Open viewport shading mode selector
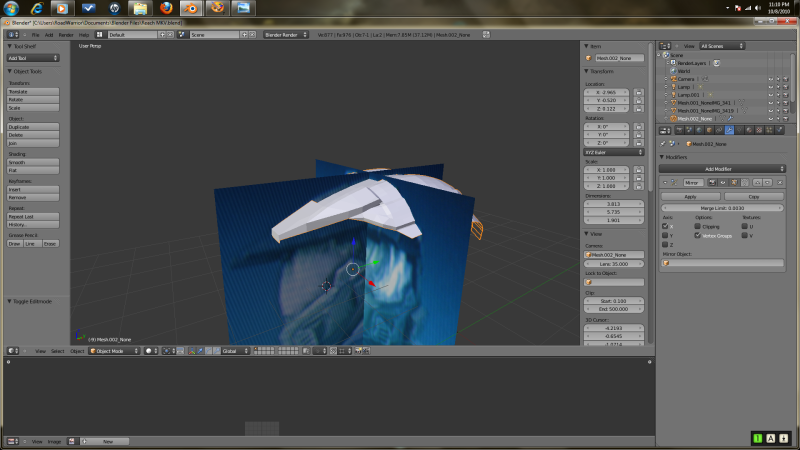The width and height of the screenshot is (800, 450). pyautogui.click(x=151, y=351)
